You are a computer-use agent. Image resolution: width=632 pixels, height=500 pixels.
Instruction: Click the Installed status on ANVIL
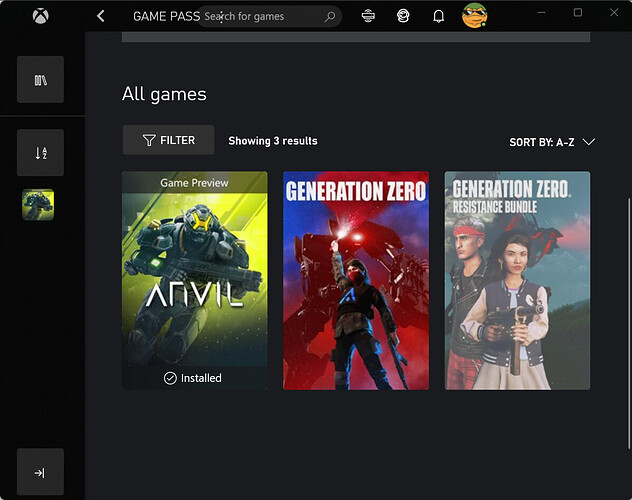(193, 378)
